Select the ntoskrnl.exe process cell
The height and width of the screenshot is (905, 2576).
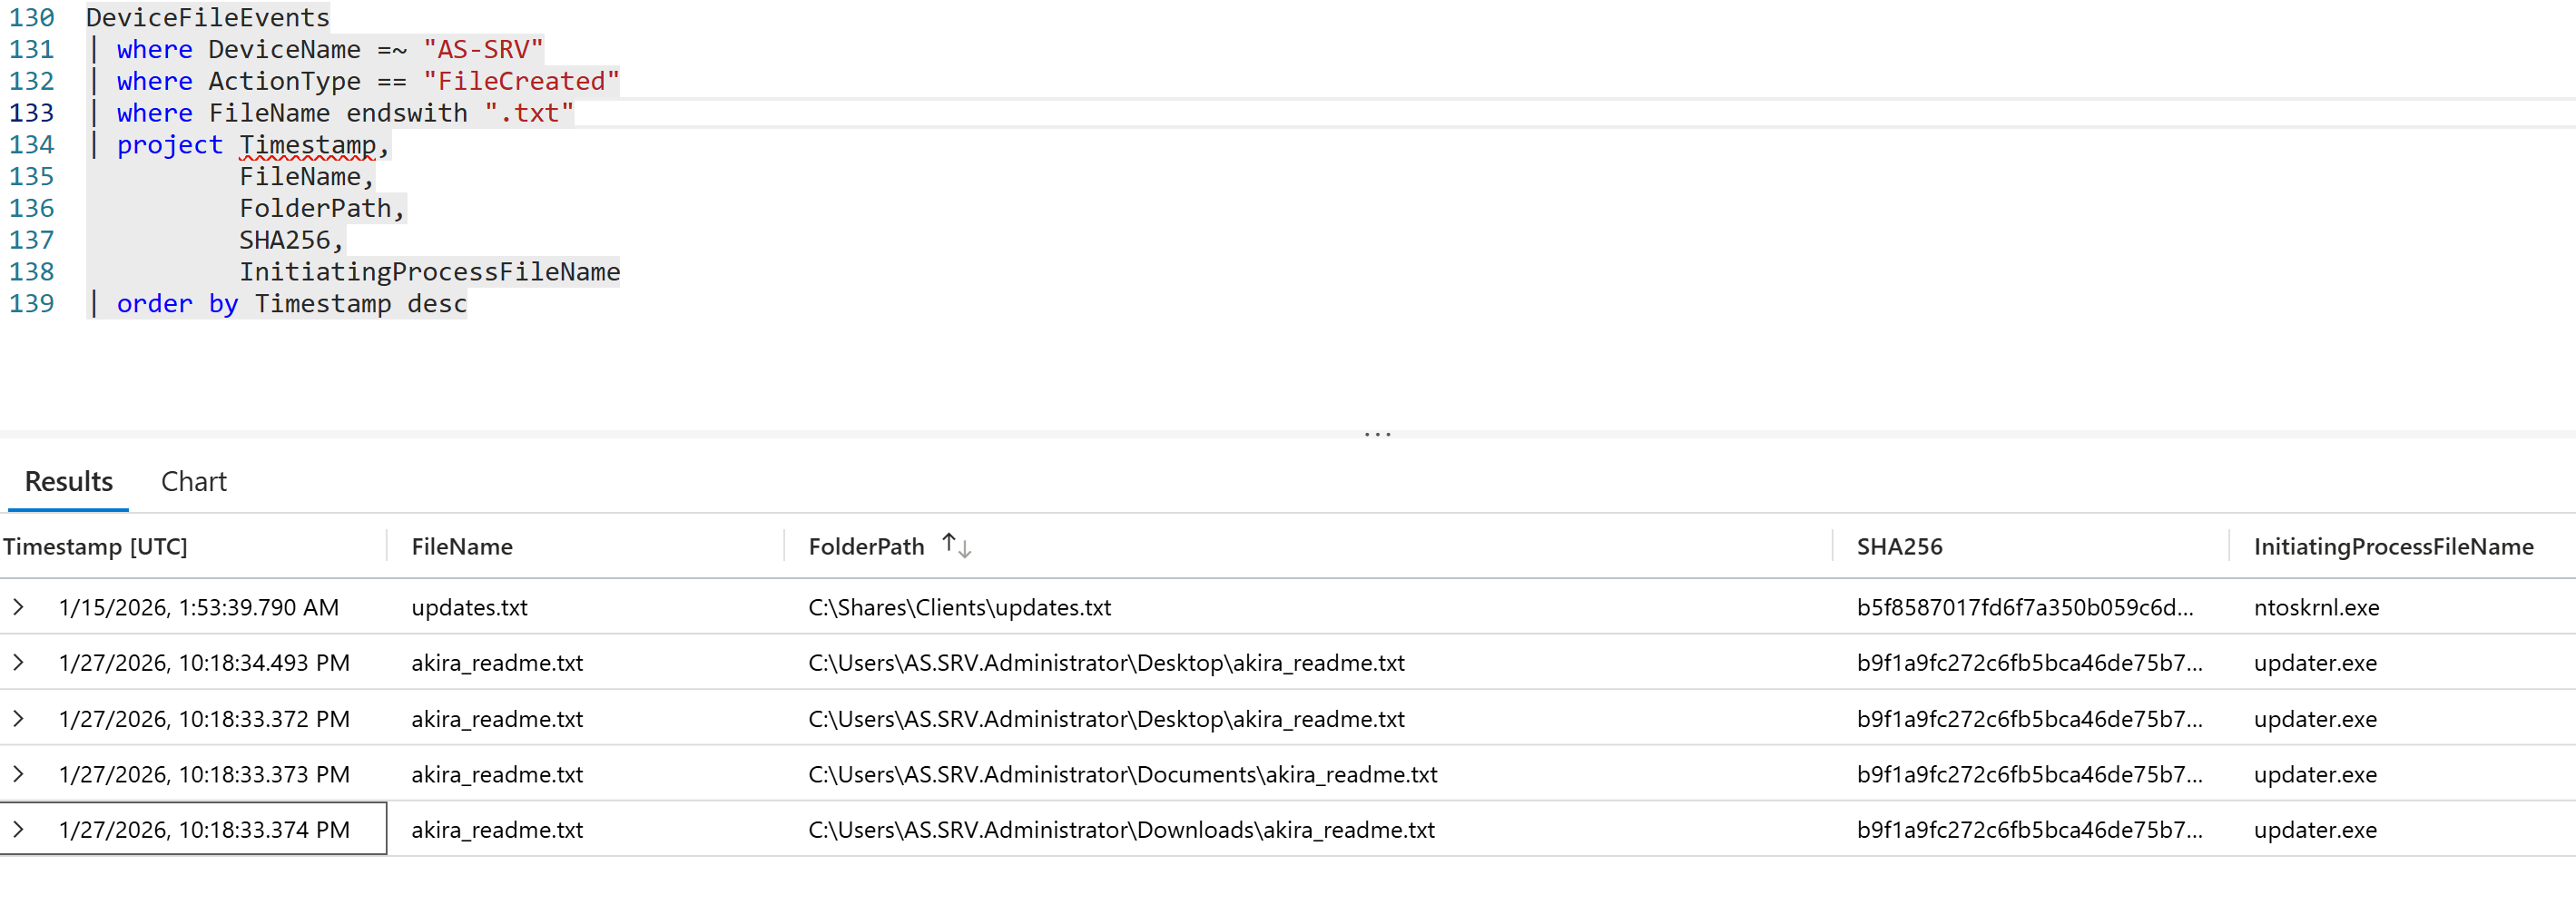point(2316,608)
